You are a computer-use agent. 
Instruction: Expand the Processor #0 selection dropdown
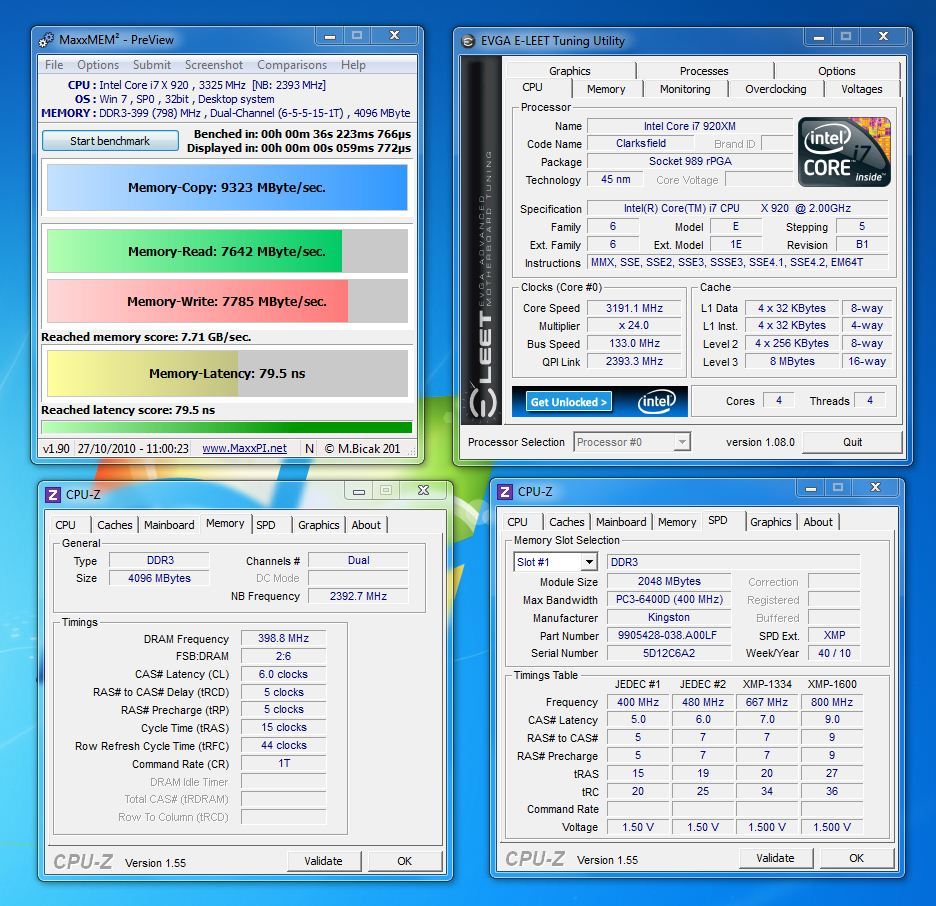(681, 442)
